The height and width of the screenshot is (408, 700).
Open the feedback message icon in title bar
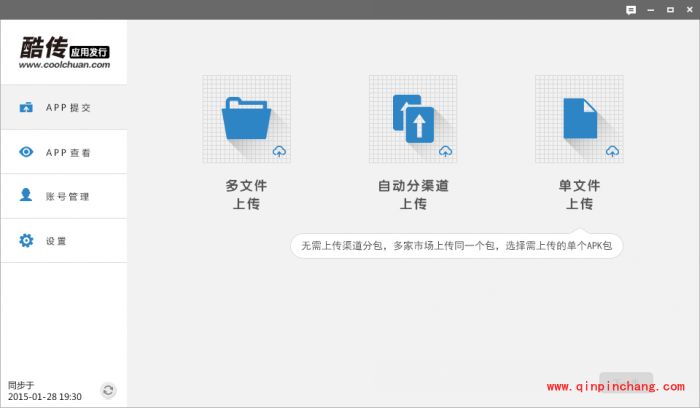pyautogui.click(x=631, y=10)
